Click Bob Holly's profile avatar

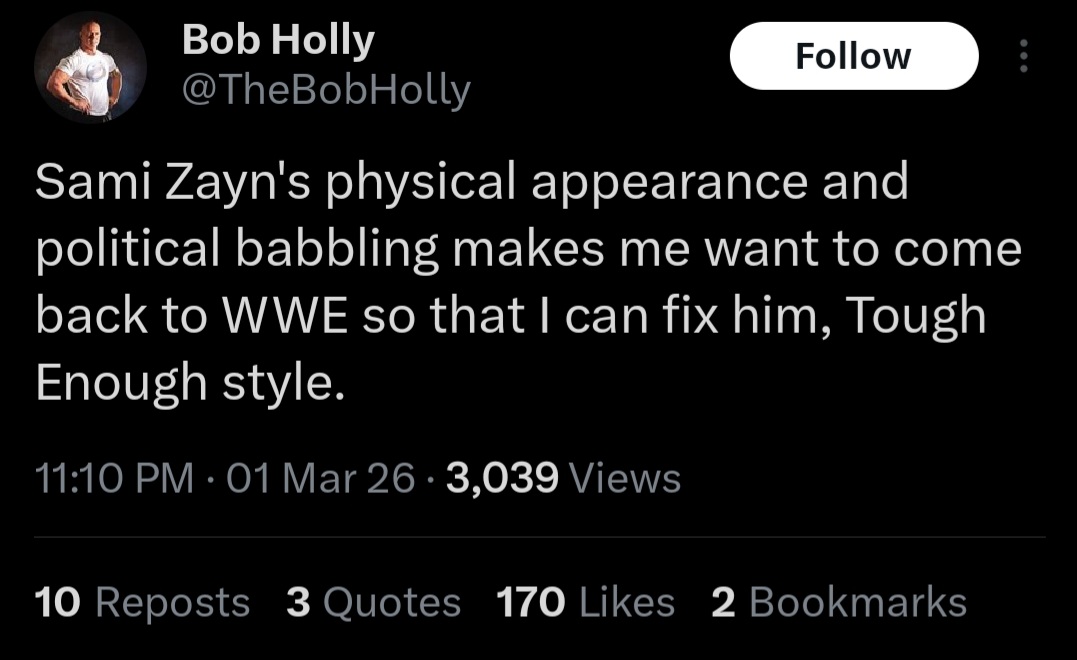point(90,68)
